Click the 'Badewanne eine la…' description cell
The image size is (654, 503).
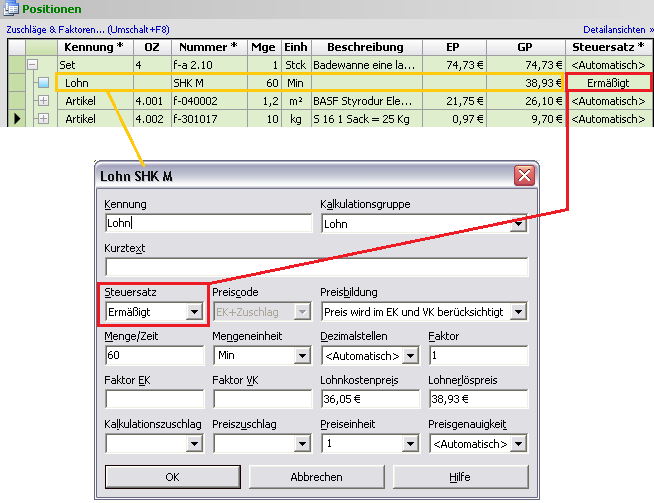(x=367, y=65)
